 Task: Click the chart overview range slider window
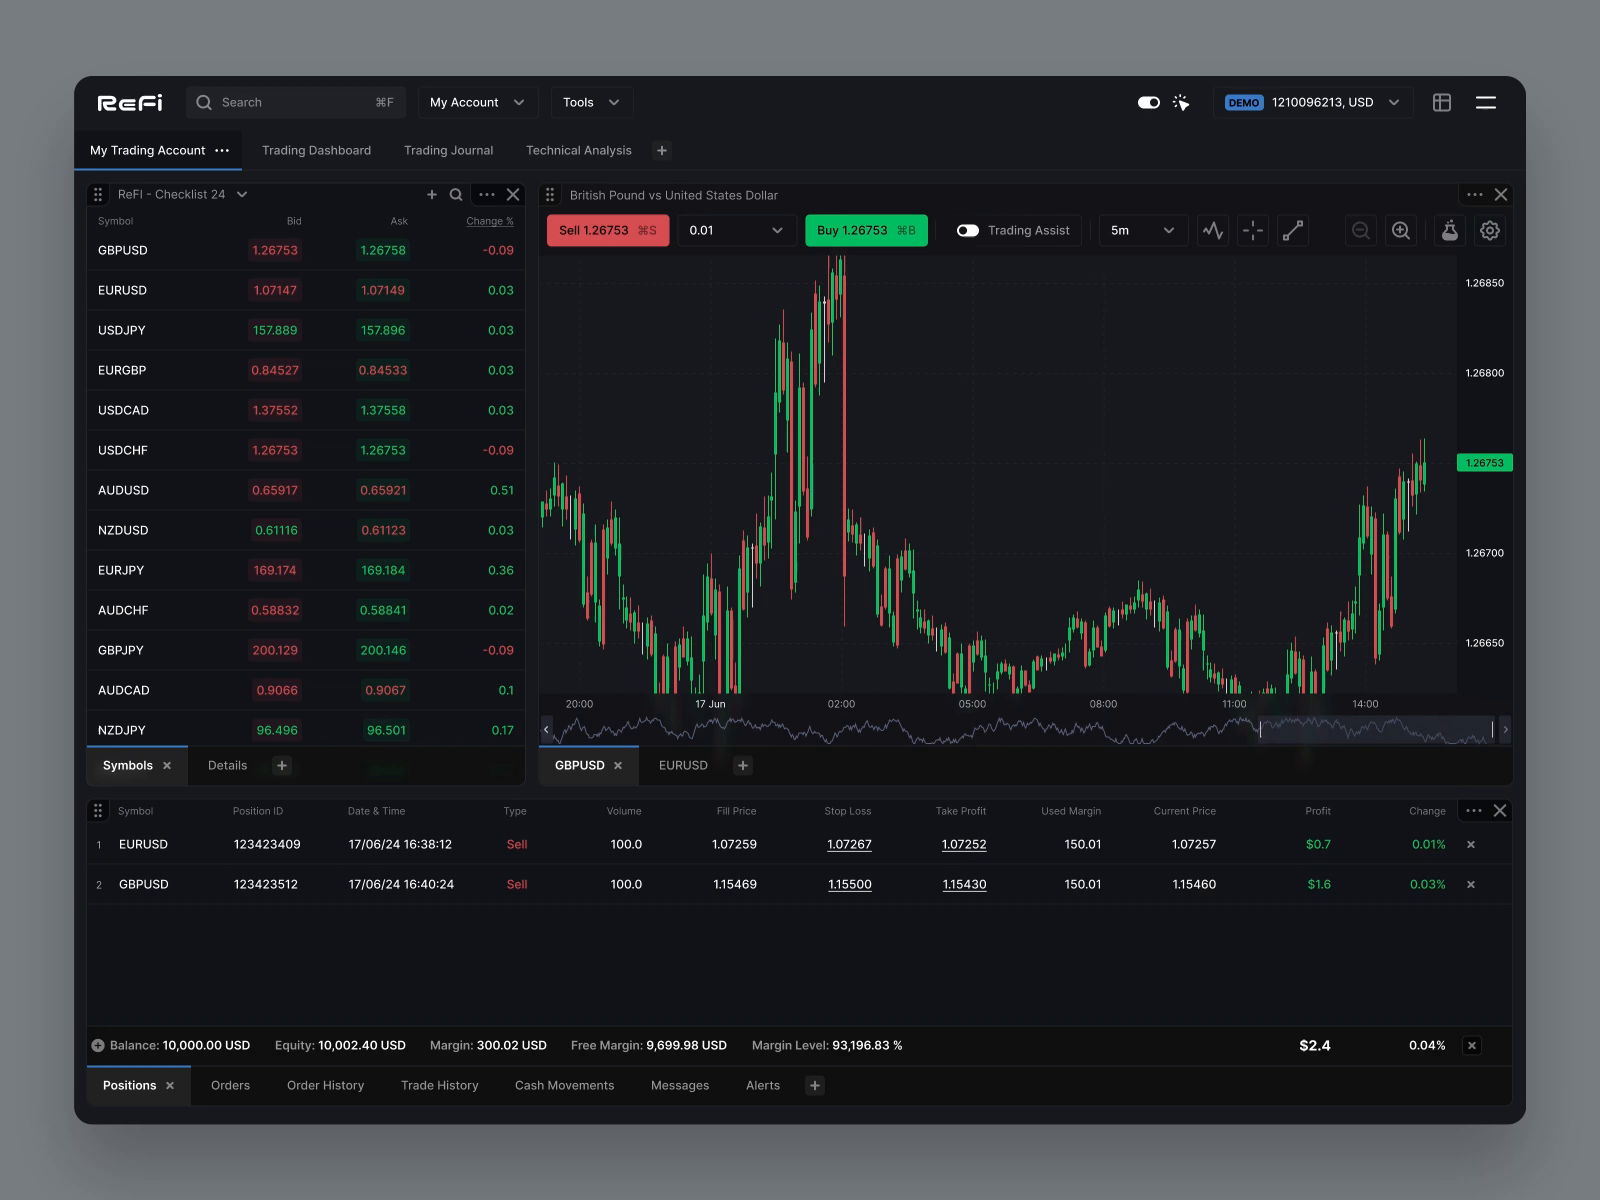coord(1376,730)
